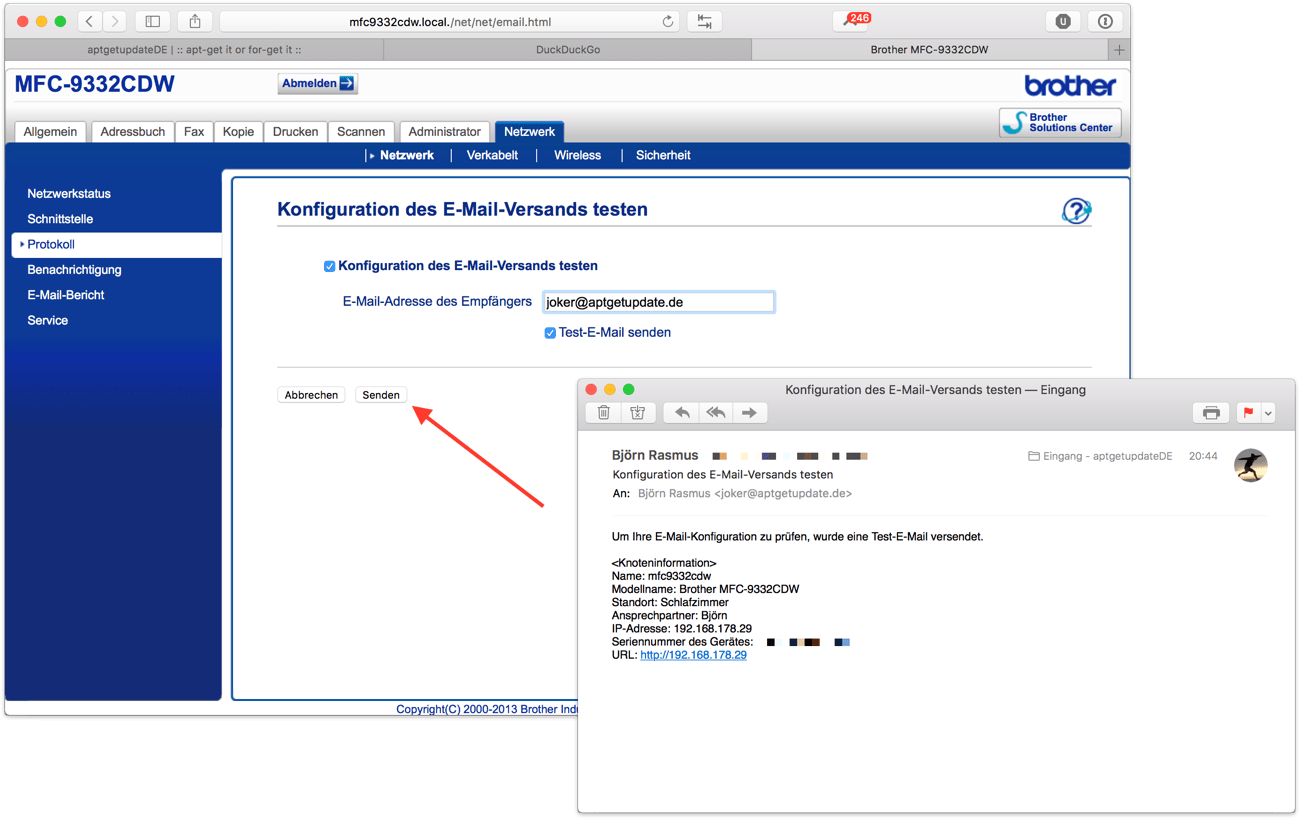Delete the email with trash icon

point(604,413)
